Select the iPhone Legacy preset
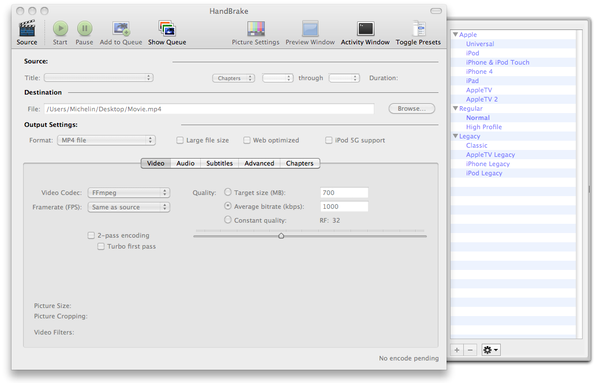This screenshot has width=600, height=383. pos(488,164)
